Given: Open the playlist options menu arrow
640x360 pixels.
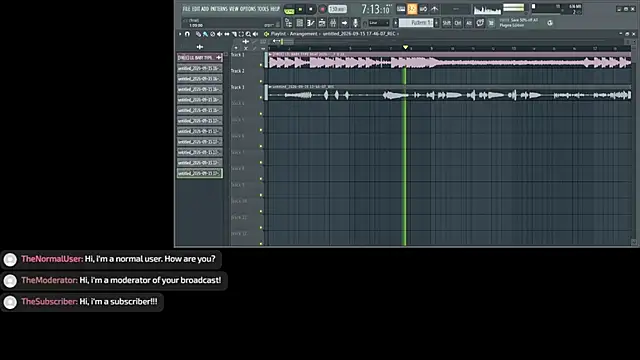Looking at the screenshot, I should click(x=180, y=34).
